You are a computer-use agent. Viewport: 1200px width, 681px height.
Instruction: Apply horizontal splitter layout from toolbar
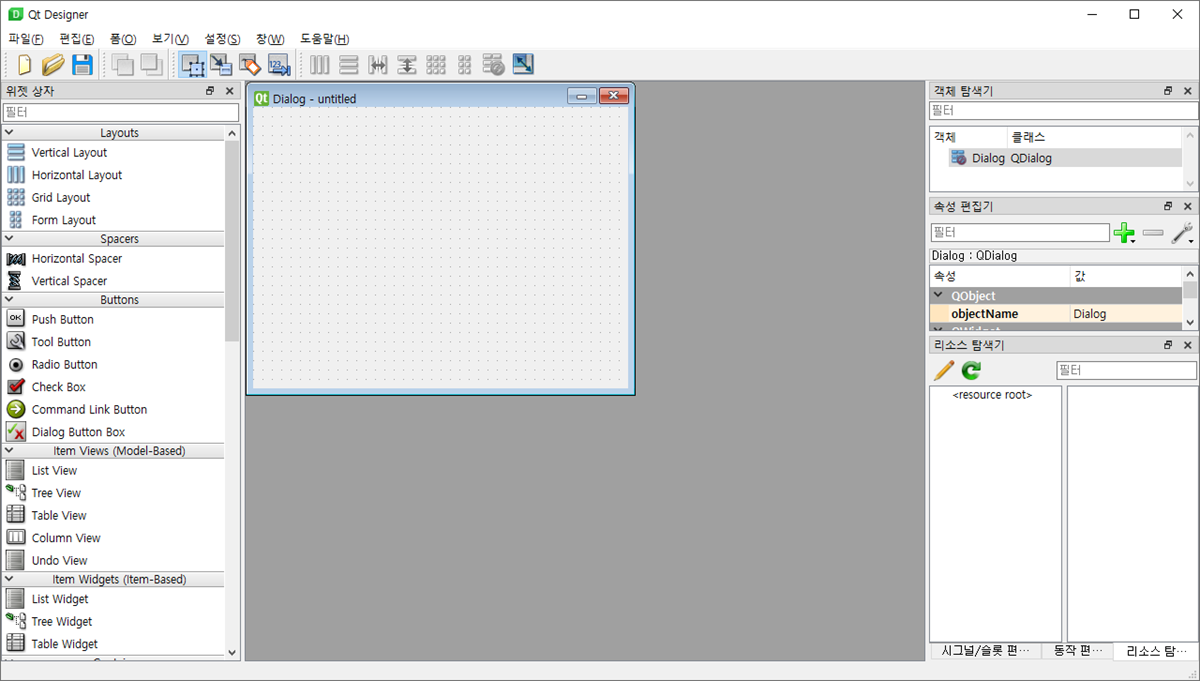pyautogui.click(x=378, y=65)
